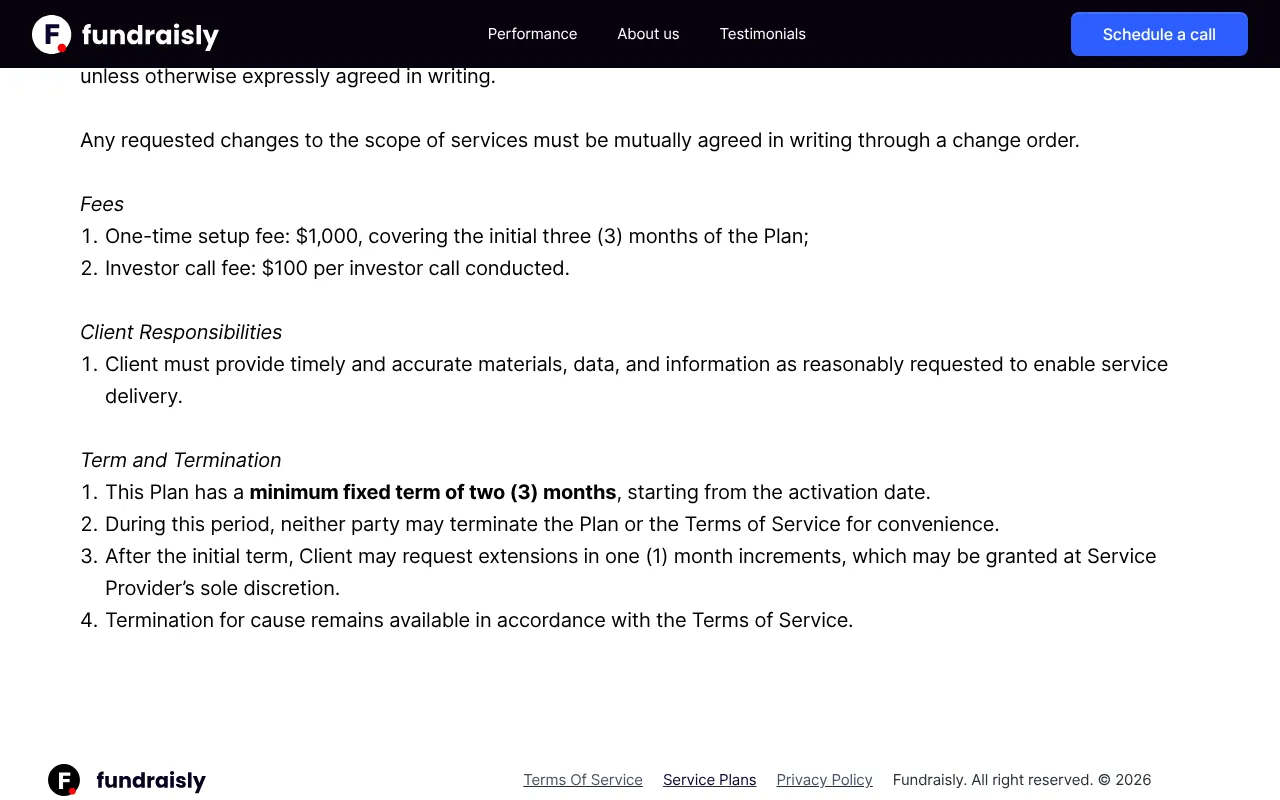1280x800 pixels.
Task: Click 'unless otherwise expressly agreed in writing.' text
Action: pyautogui.click(x=288, y=76)
